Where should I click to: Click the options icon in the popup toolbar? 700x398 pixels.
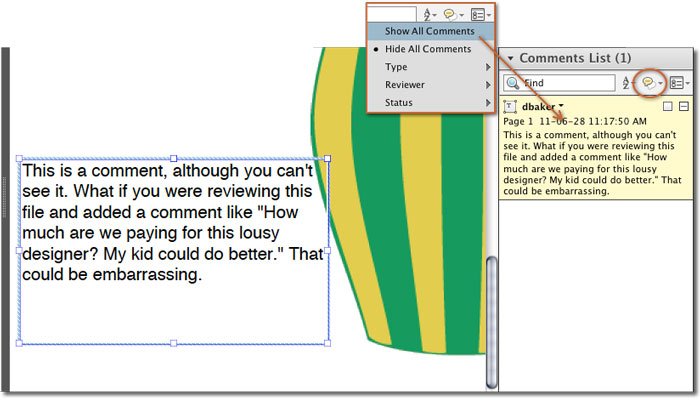coord(479,15)
